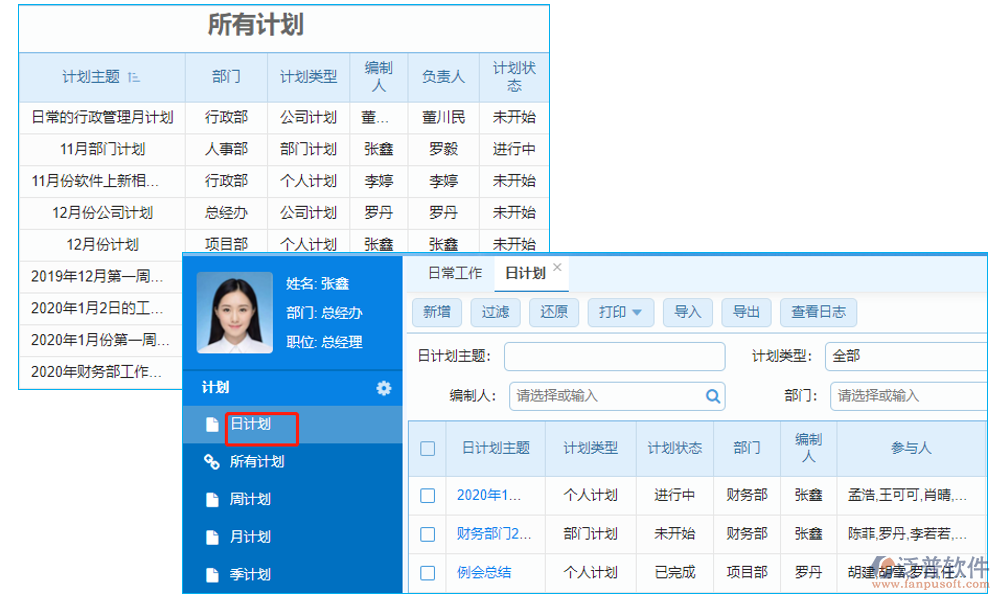The height and width of the screenshot is (600, 1000).
Task: Check the checkbox for the 例会总结 row
Action: (426, 572)
